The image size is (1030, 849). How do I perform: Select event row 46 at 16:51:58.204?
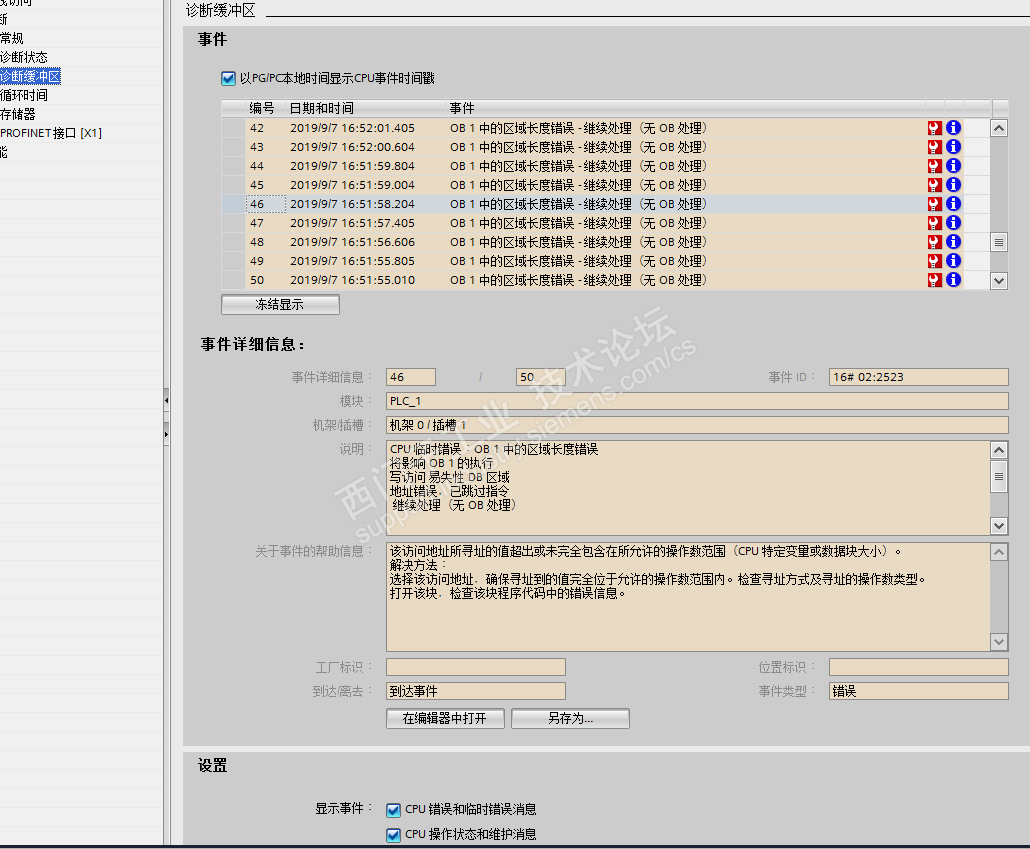(605, 204)
